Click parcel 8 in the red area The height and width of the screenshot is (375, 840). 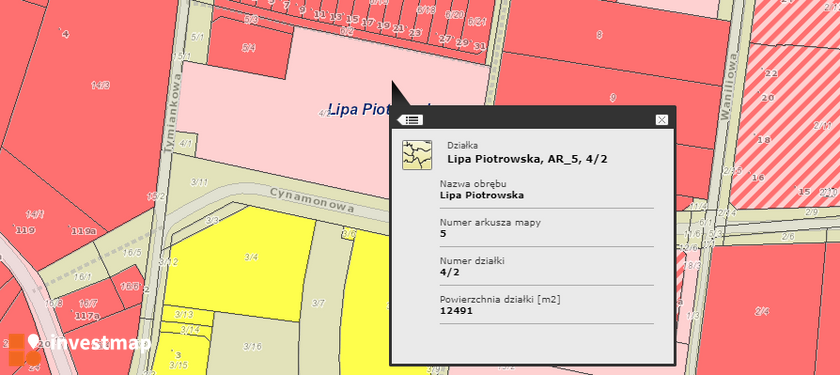pyautogui.click(x=599, y=35)
